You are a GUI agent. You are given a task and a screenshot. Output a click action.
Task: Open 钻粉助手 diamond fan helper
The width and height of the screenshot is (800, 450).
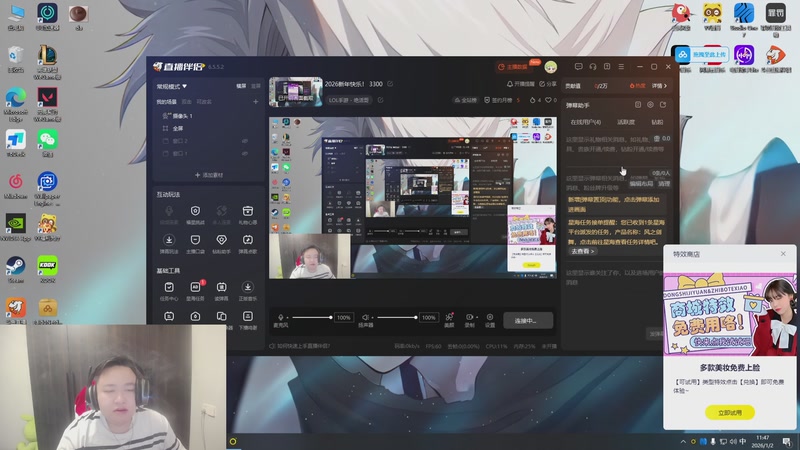click(221, 243)
